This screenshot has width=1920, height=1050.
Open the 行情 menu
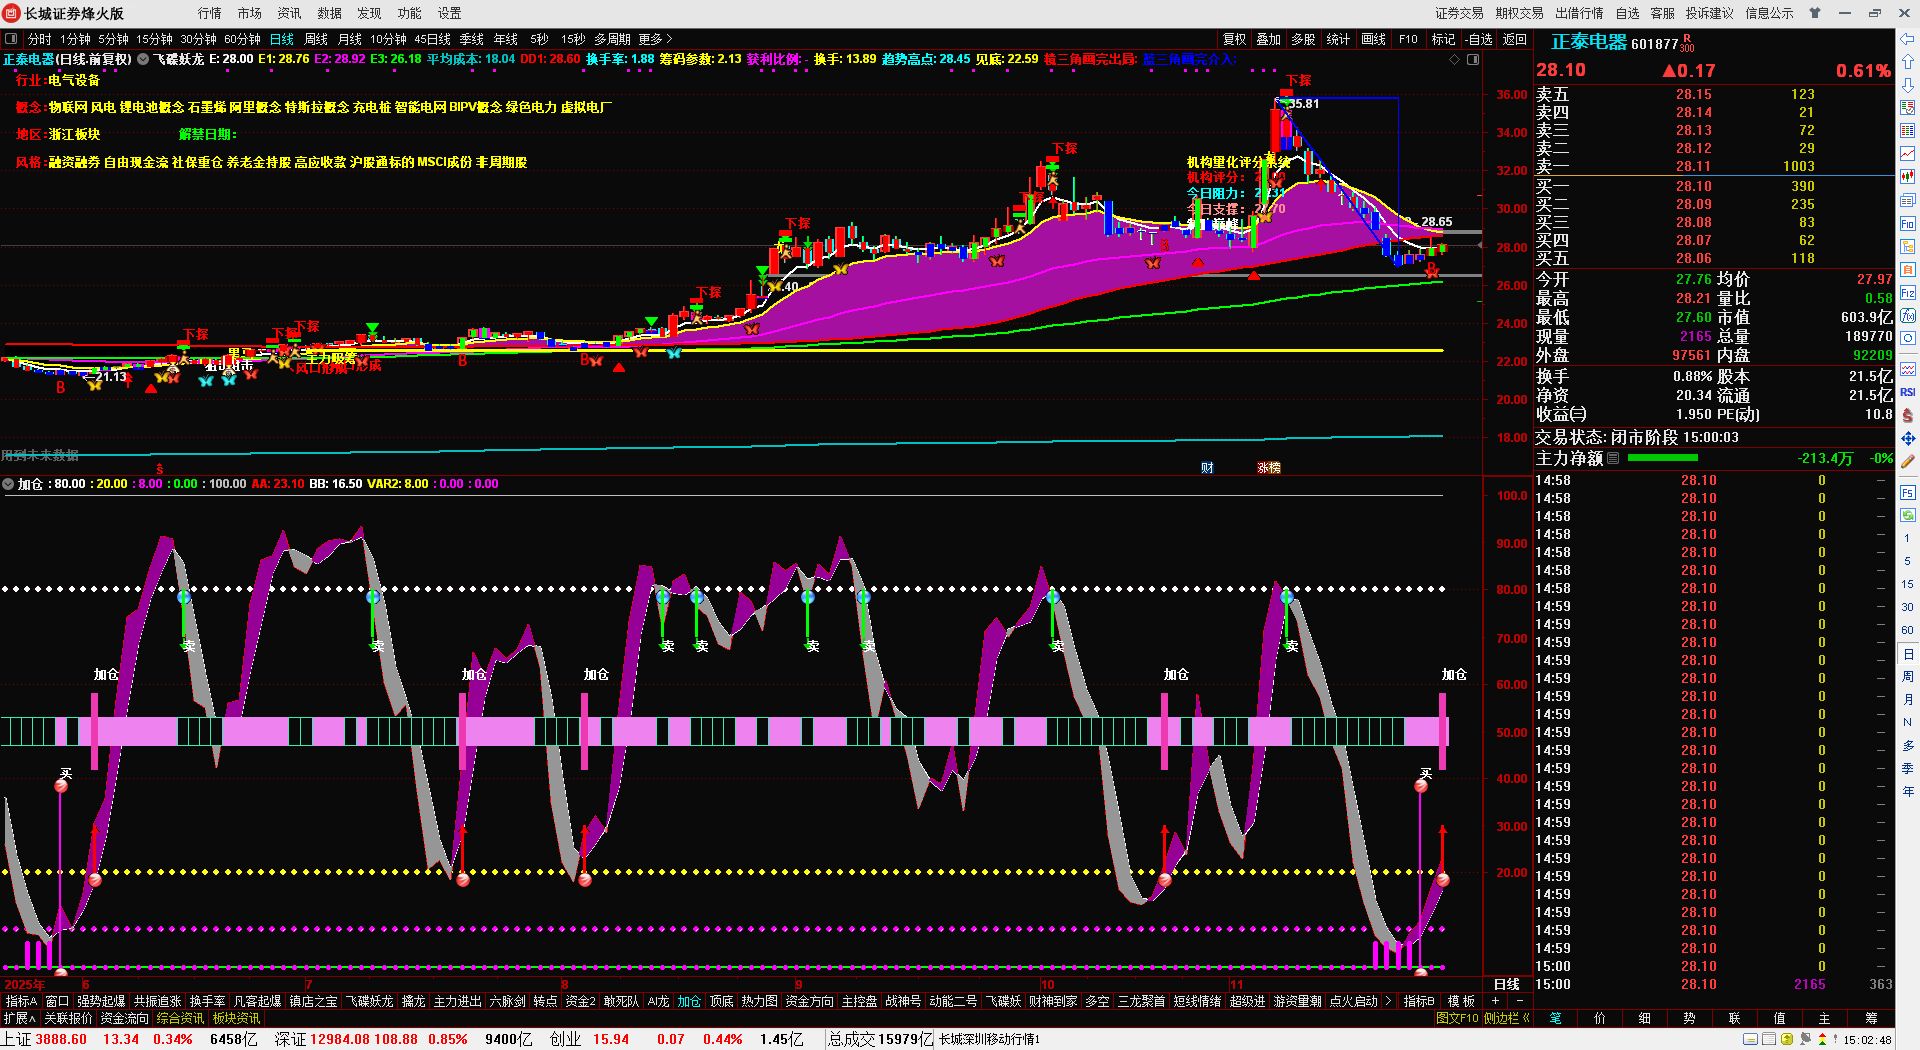[210, 13]
